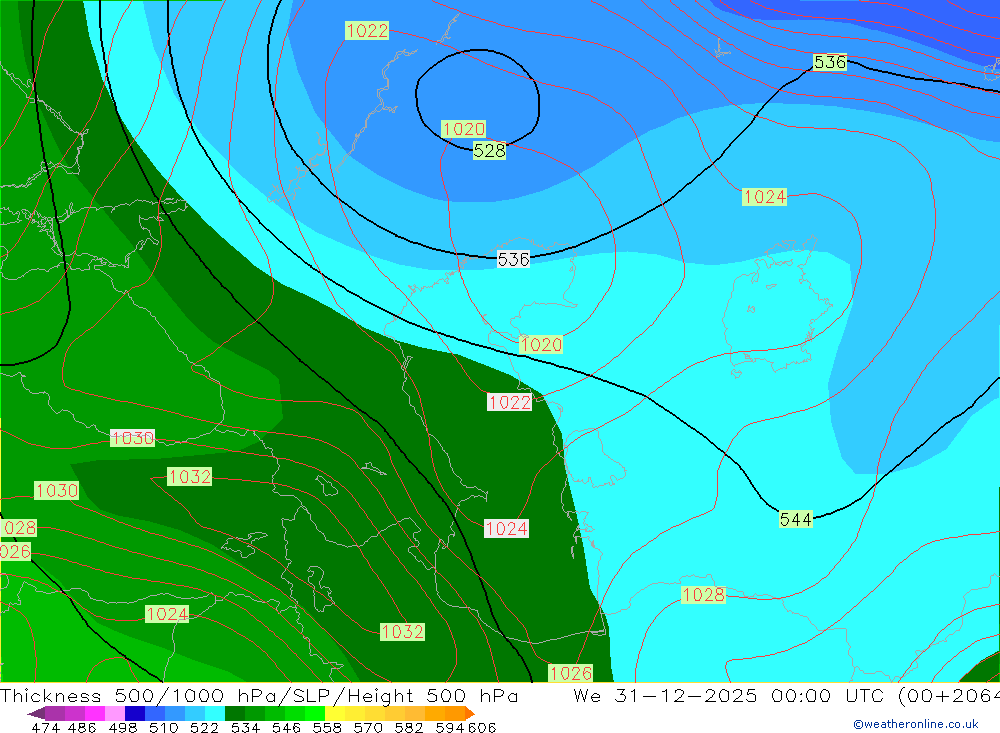
Task: Click the 1020 label just above 528
Action: click(x=464, y=129)
